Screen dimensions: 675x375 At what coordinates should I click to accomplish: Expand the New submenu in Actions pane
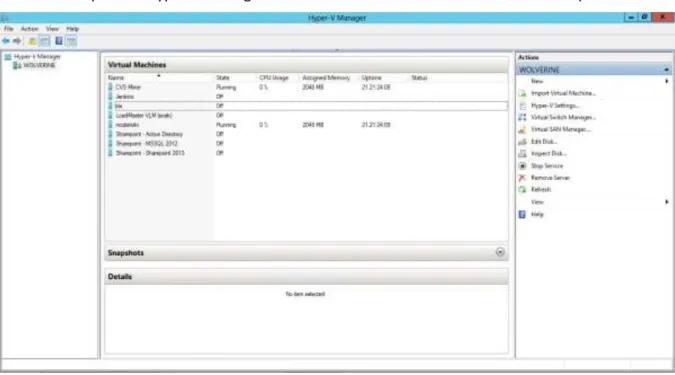594,81
